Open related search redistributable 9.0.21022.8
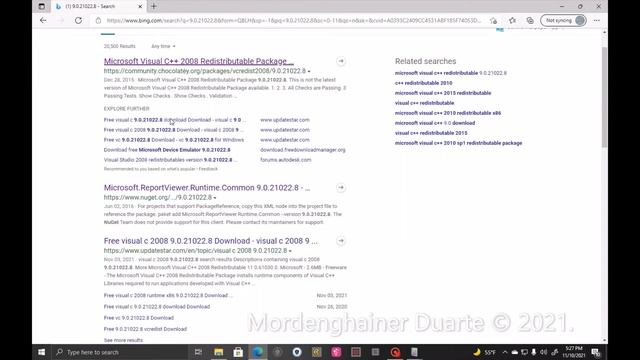 coord(451,73)
